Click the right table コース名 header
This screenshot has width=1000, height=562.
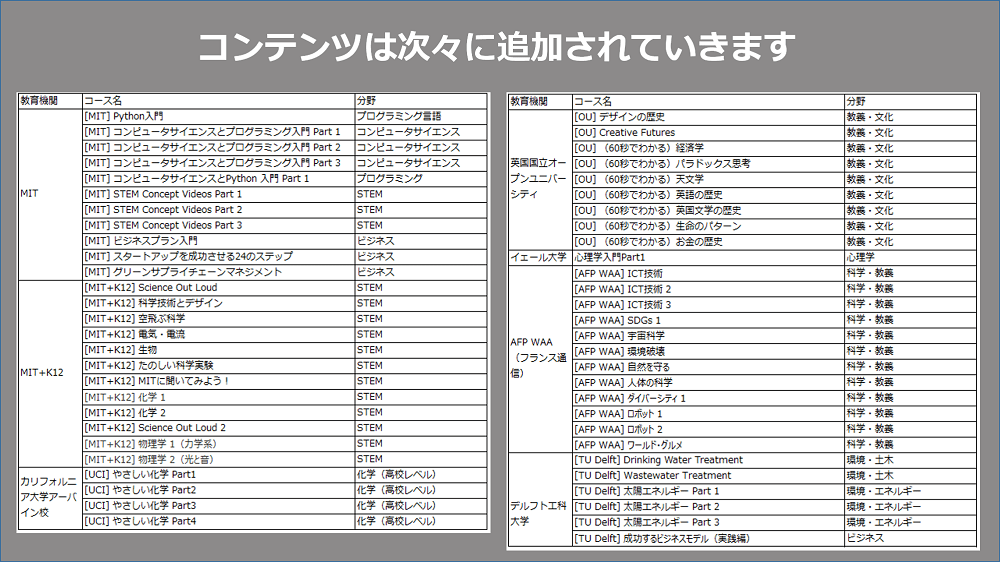click(709, 101)
